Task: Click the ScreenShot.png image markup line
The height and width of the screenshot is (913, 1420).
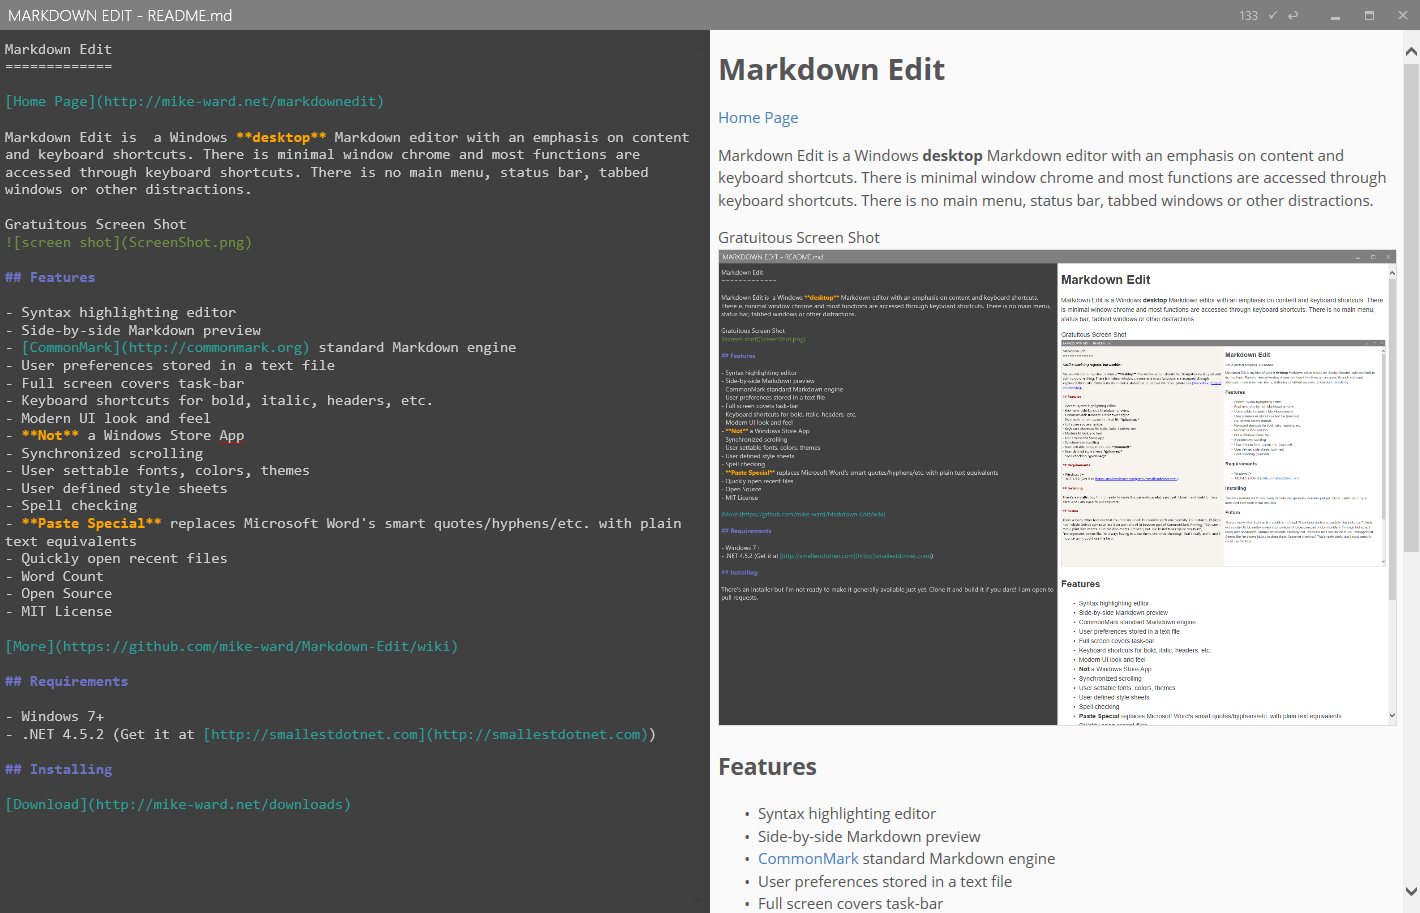Action: [128, 243]
